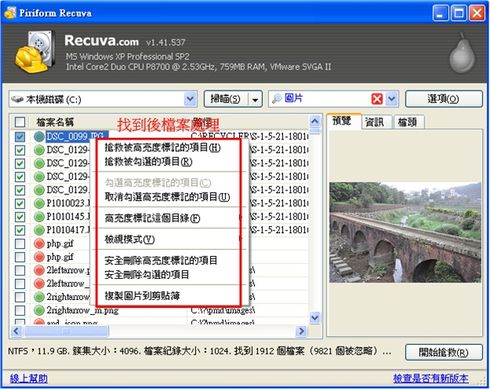
Task: Check the box for first php.gif
Action: pyautogui.click(x=20, y=243)
